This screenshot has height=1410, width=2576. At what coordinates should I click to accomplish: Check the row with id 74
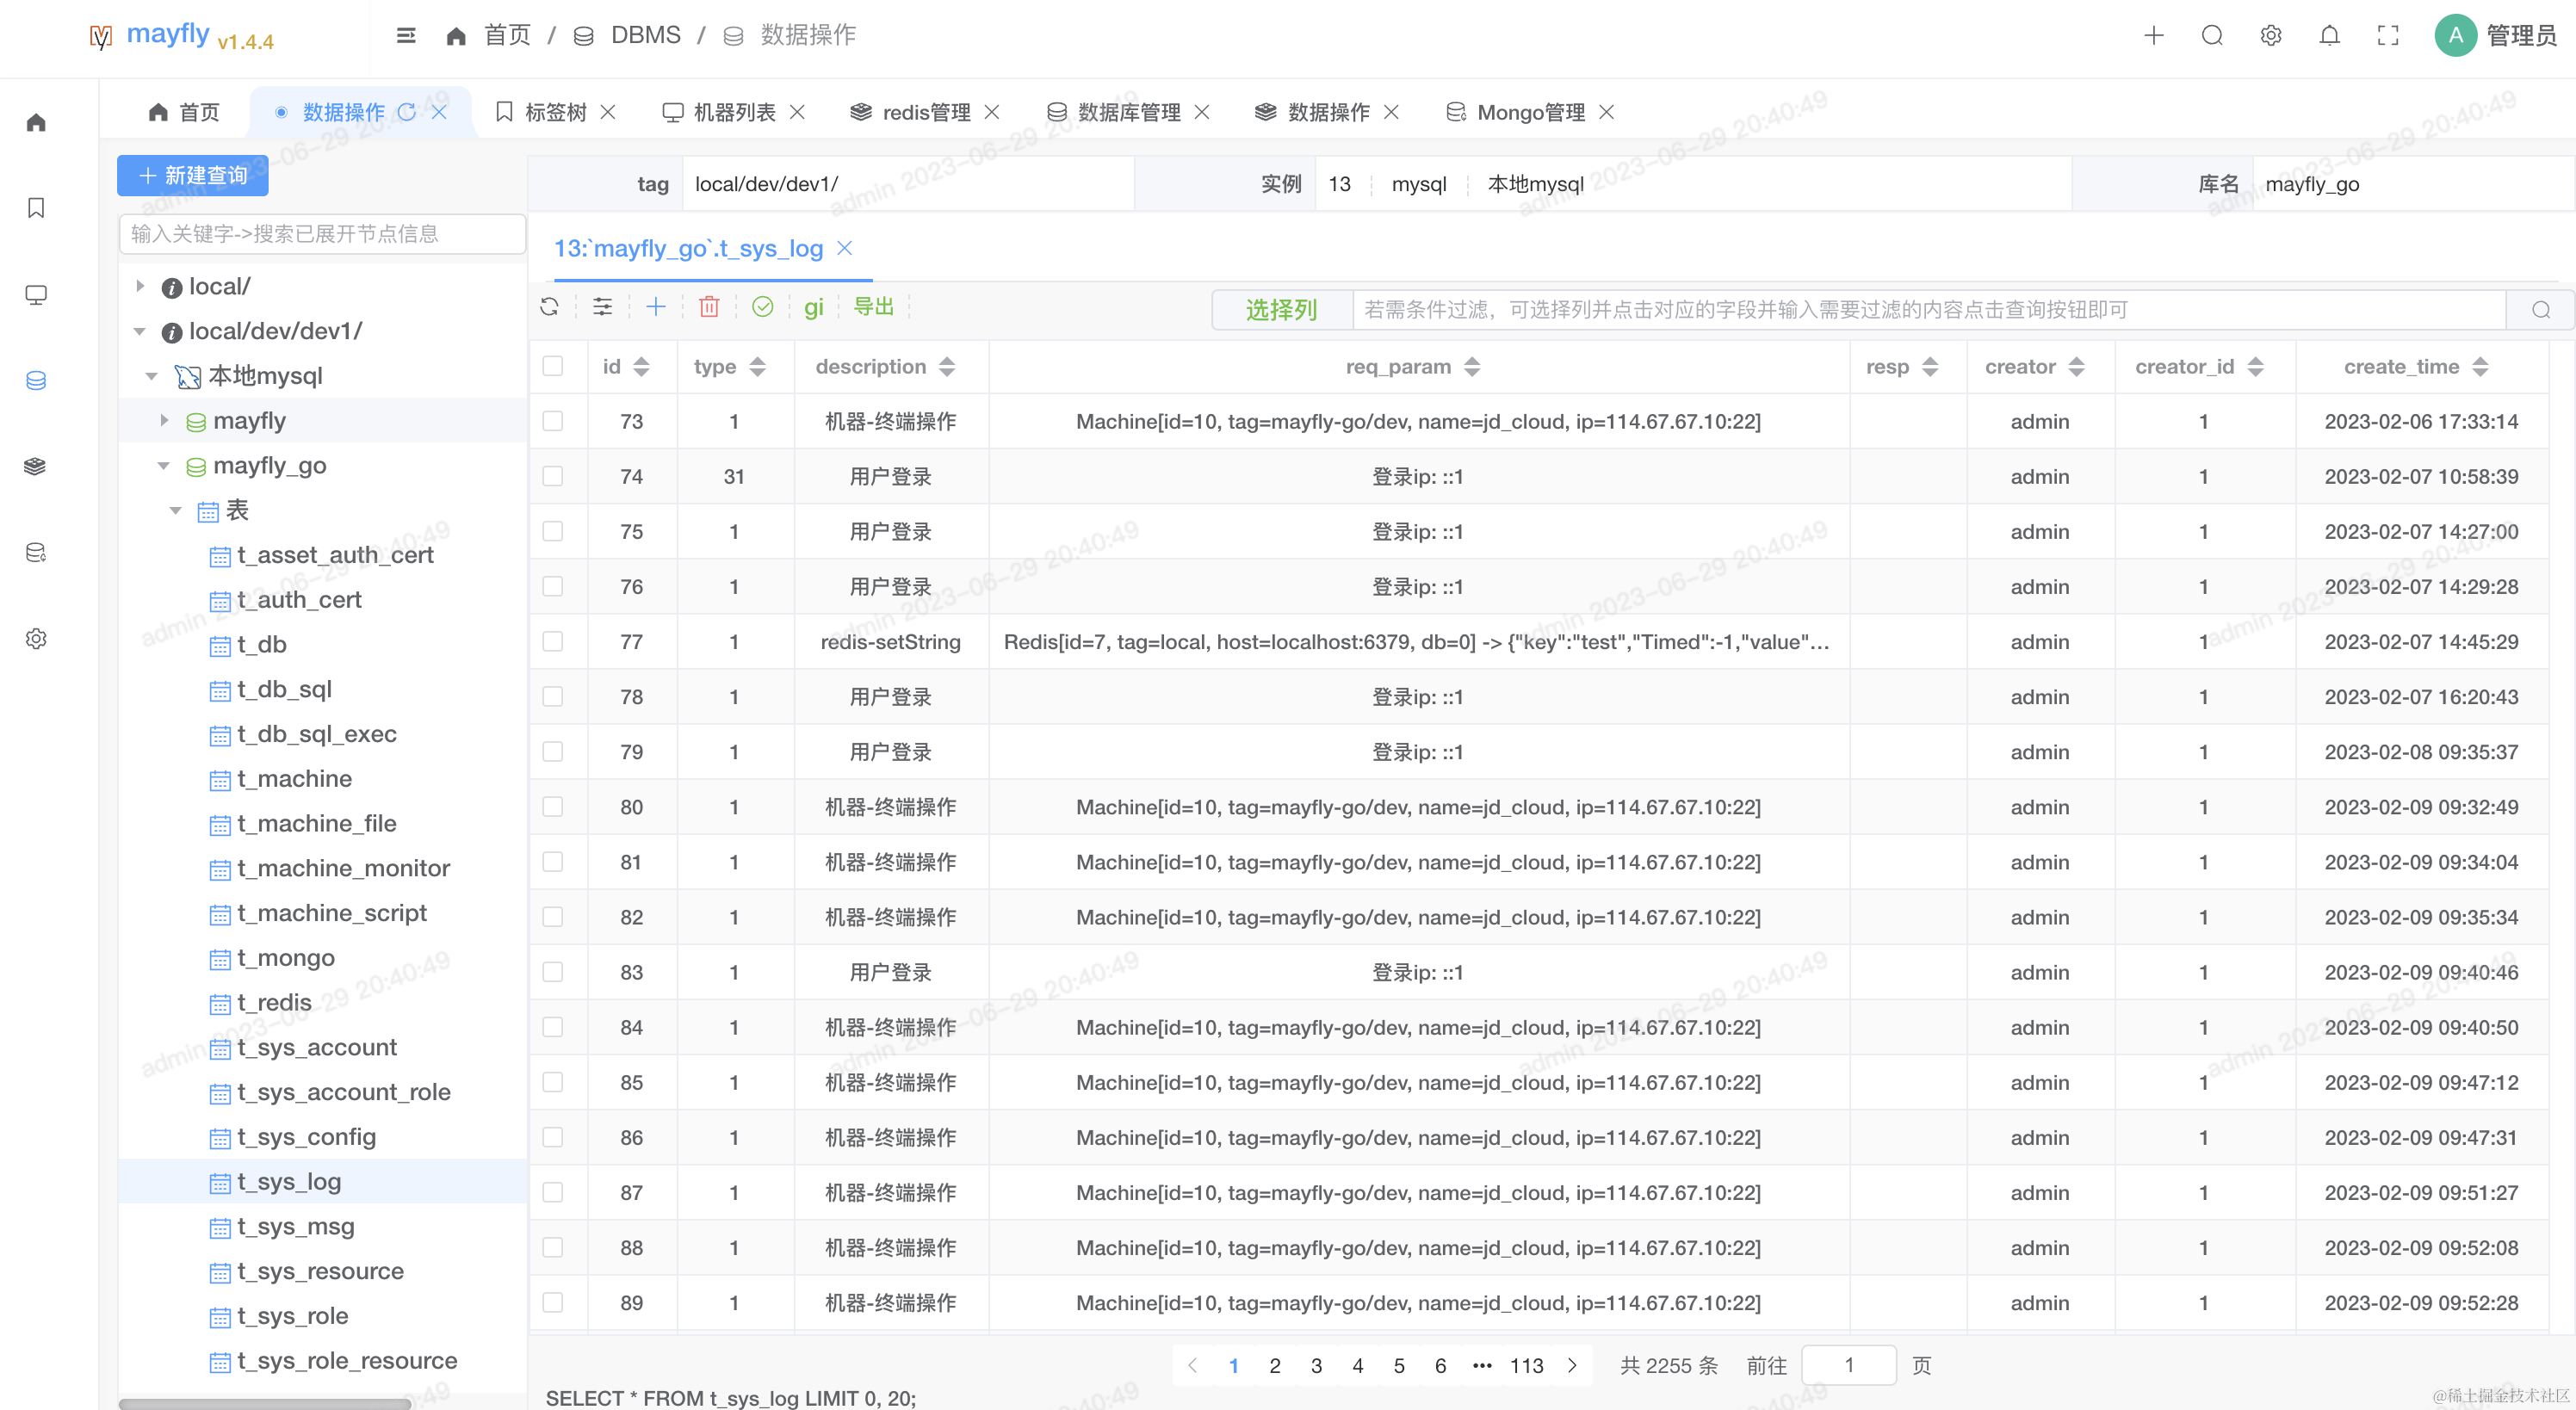(x=552, y=476)
